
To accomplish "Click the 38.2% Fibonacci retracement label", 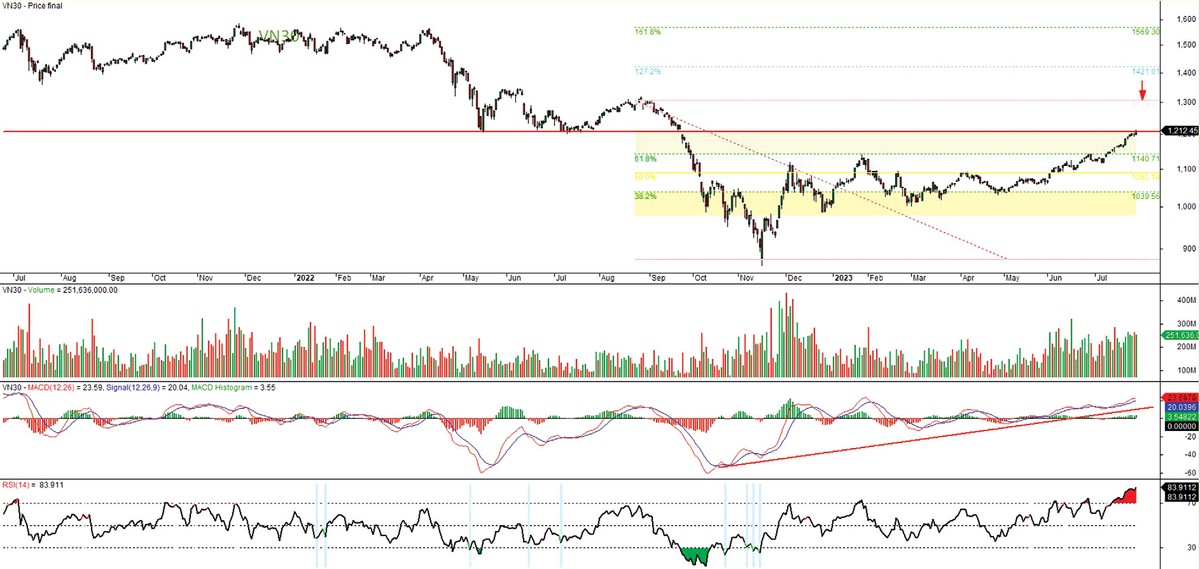I will click(x=645, y=197).
